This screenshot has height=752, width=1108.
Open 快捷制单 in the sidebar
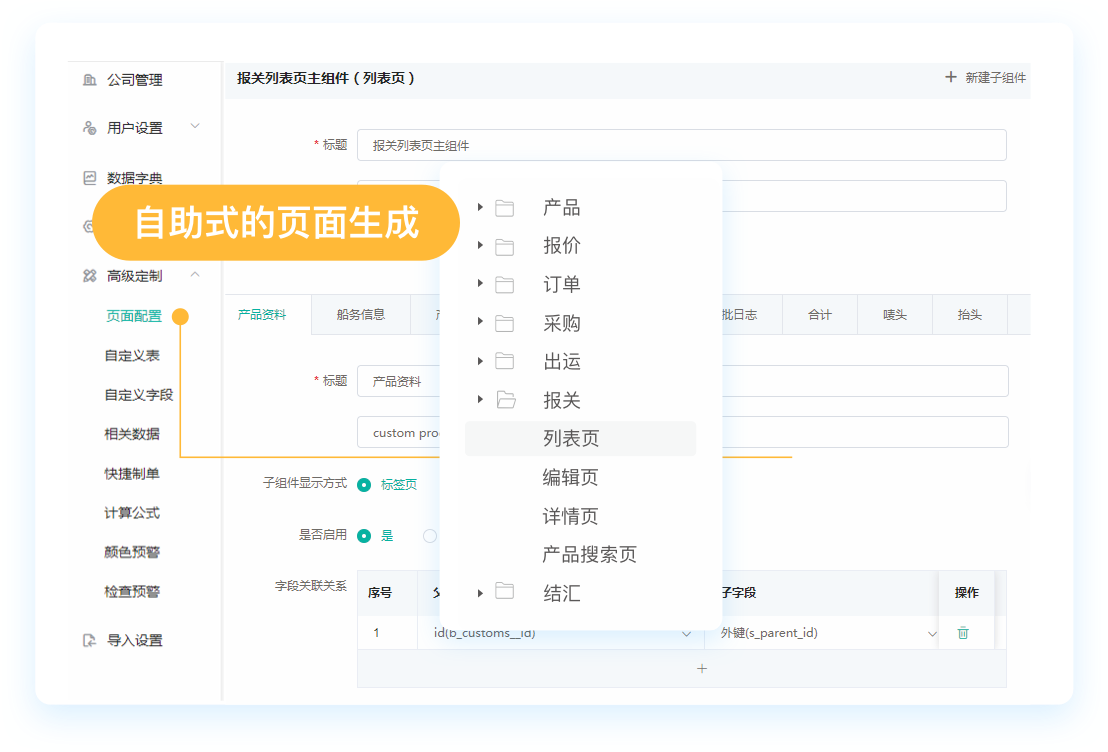click(132, 474)
